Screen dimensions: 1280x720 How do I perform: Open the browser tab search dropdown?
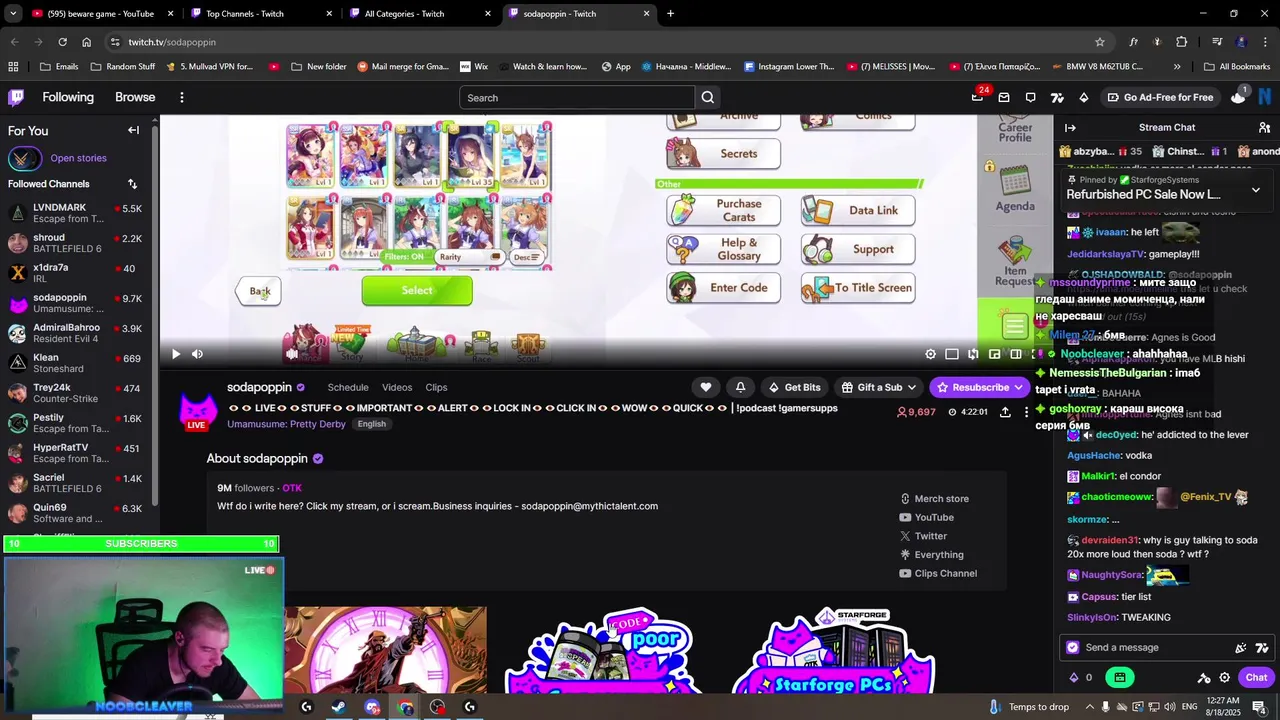click(13, 14)
